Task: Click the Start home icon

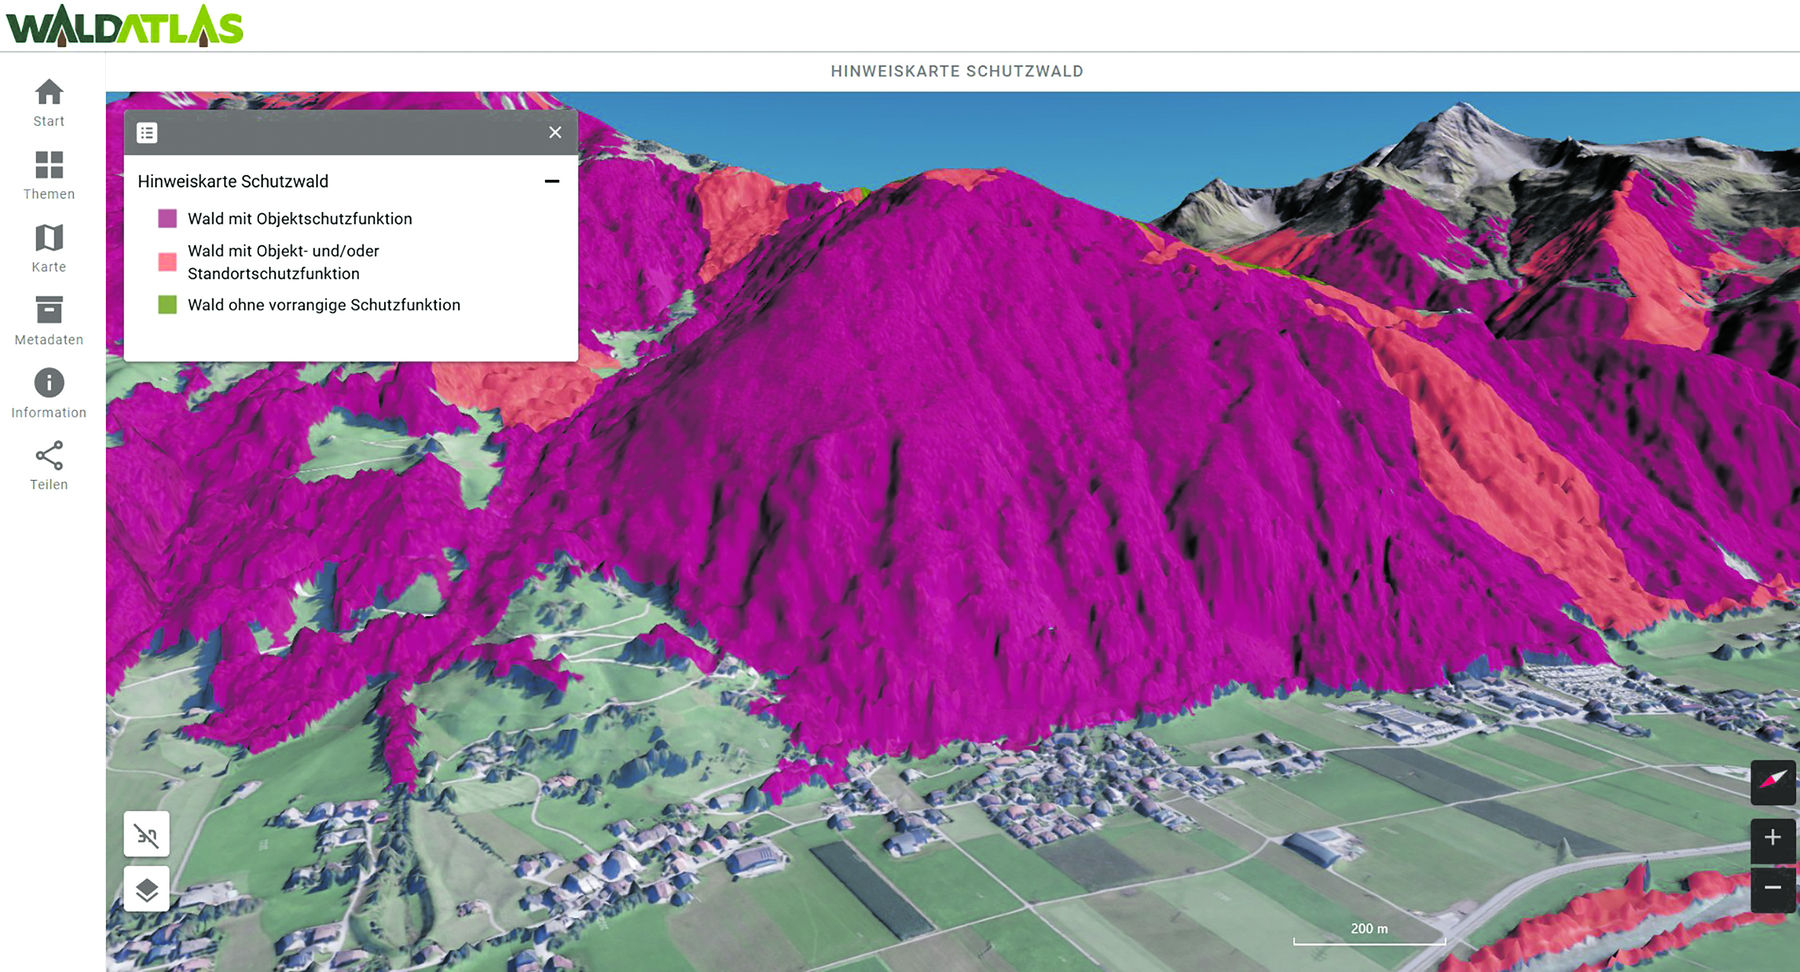Action: point(49,93)
